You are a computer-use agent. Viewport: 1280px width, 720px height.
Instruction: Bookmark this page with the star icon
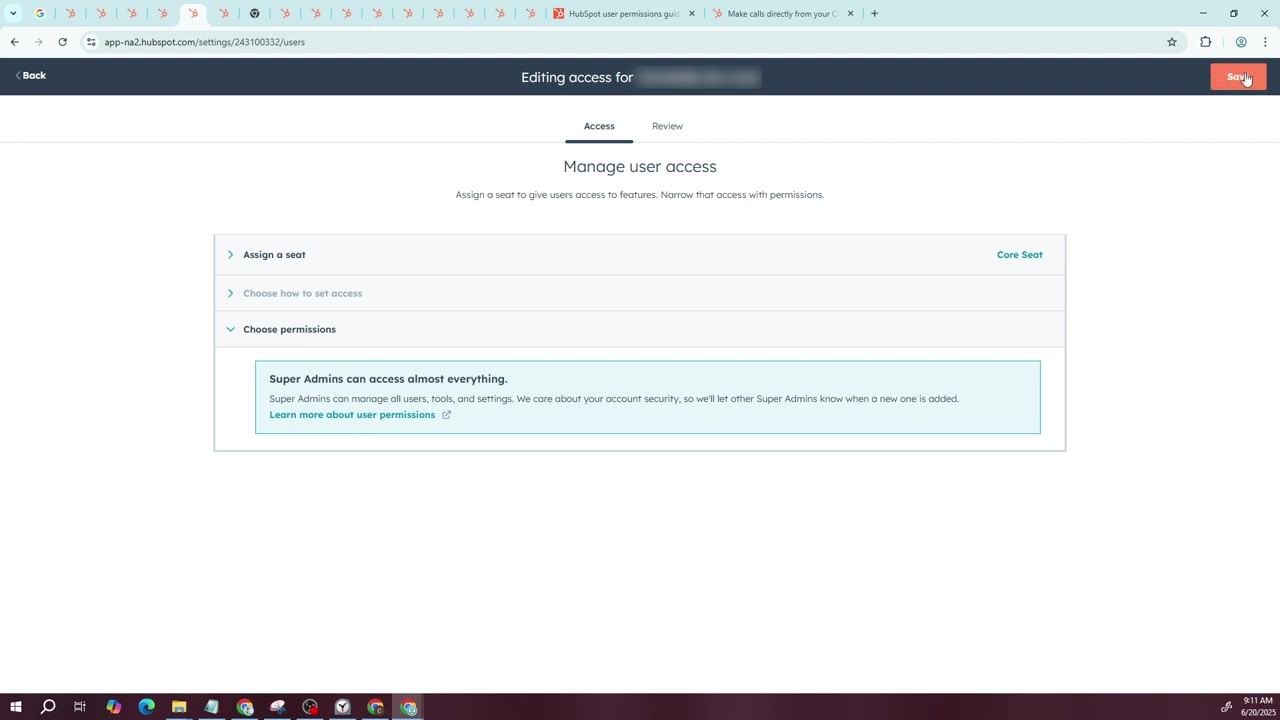1172,42
